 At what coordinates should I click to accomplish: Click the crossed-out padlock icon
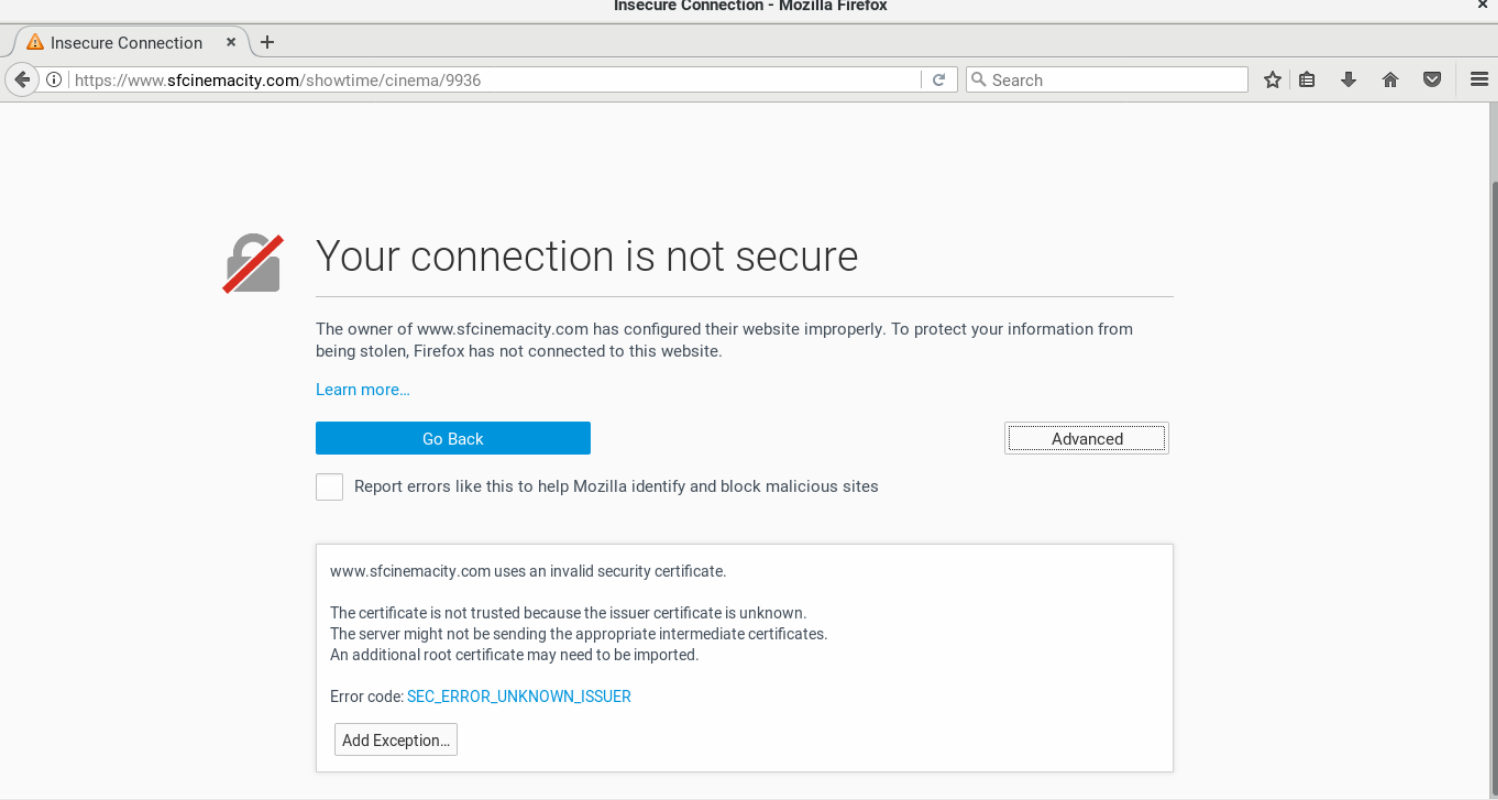point(253,264)
